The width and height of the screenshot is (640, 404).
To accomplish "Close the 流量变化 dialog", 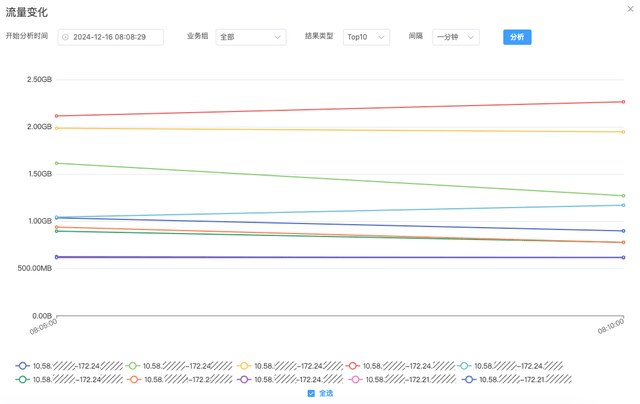I will (x=630, y=9).
